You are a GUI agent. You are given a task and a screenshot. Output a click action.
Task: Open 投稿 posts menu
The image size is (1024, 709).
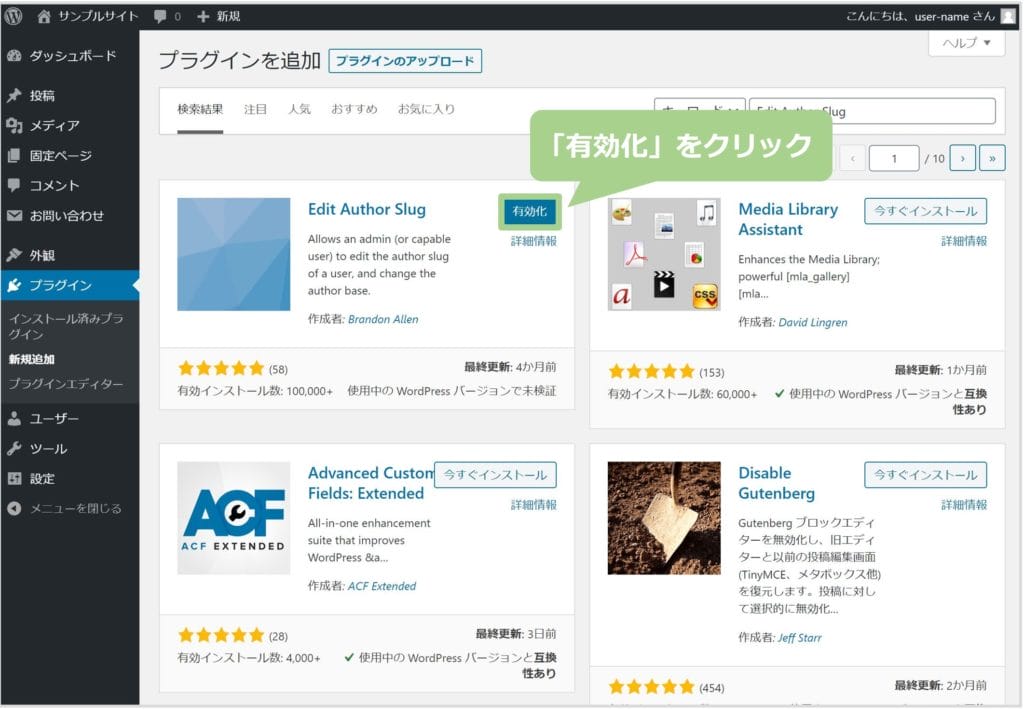(69, 96)
